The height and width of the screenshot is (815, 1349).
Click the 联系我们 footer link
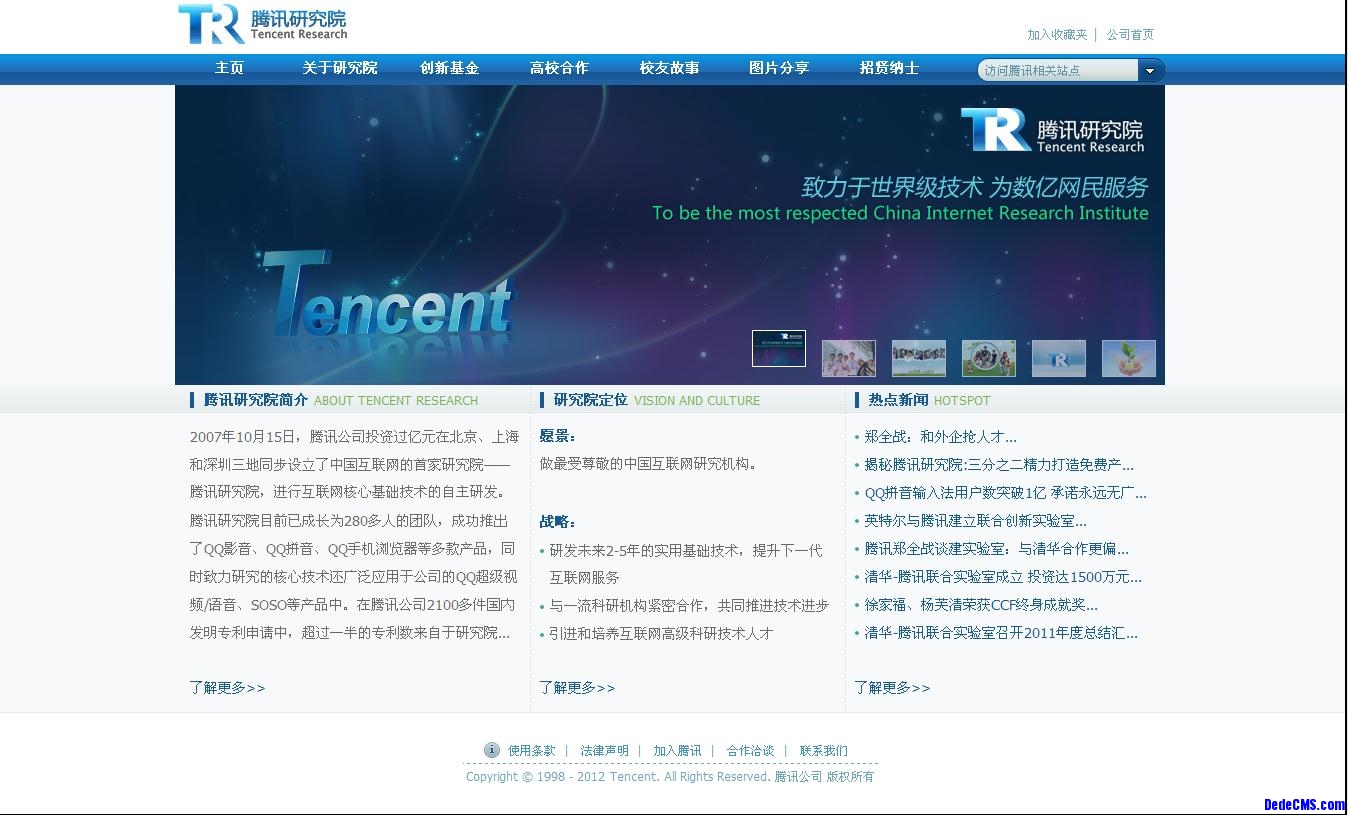pyautogui.click(x=823, y=751)
